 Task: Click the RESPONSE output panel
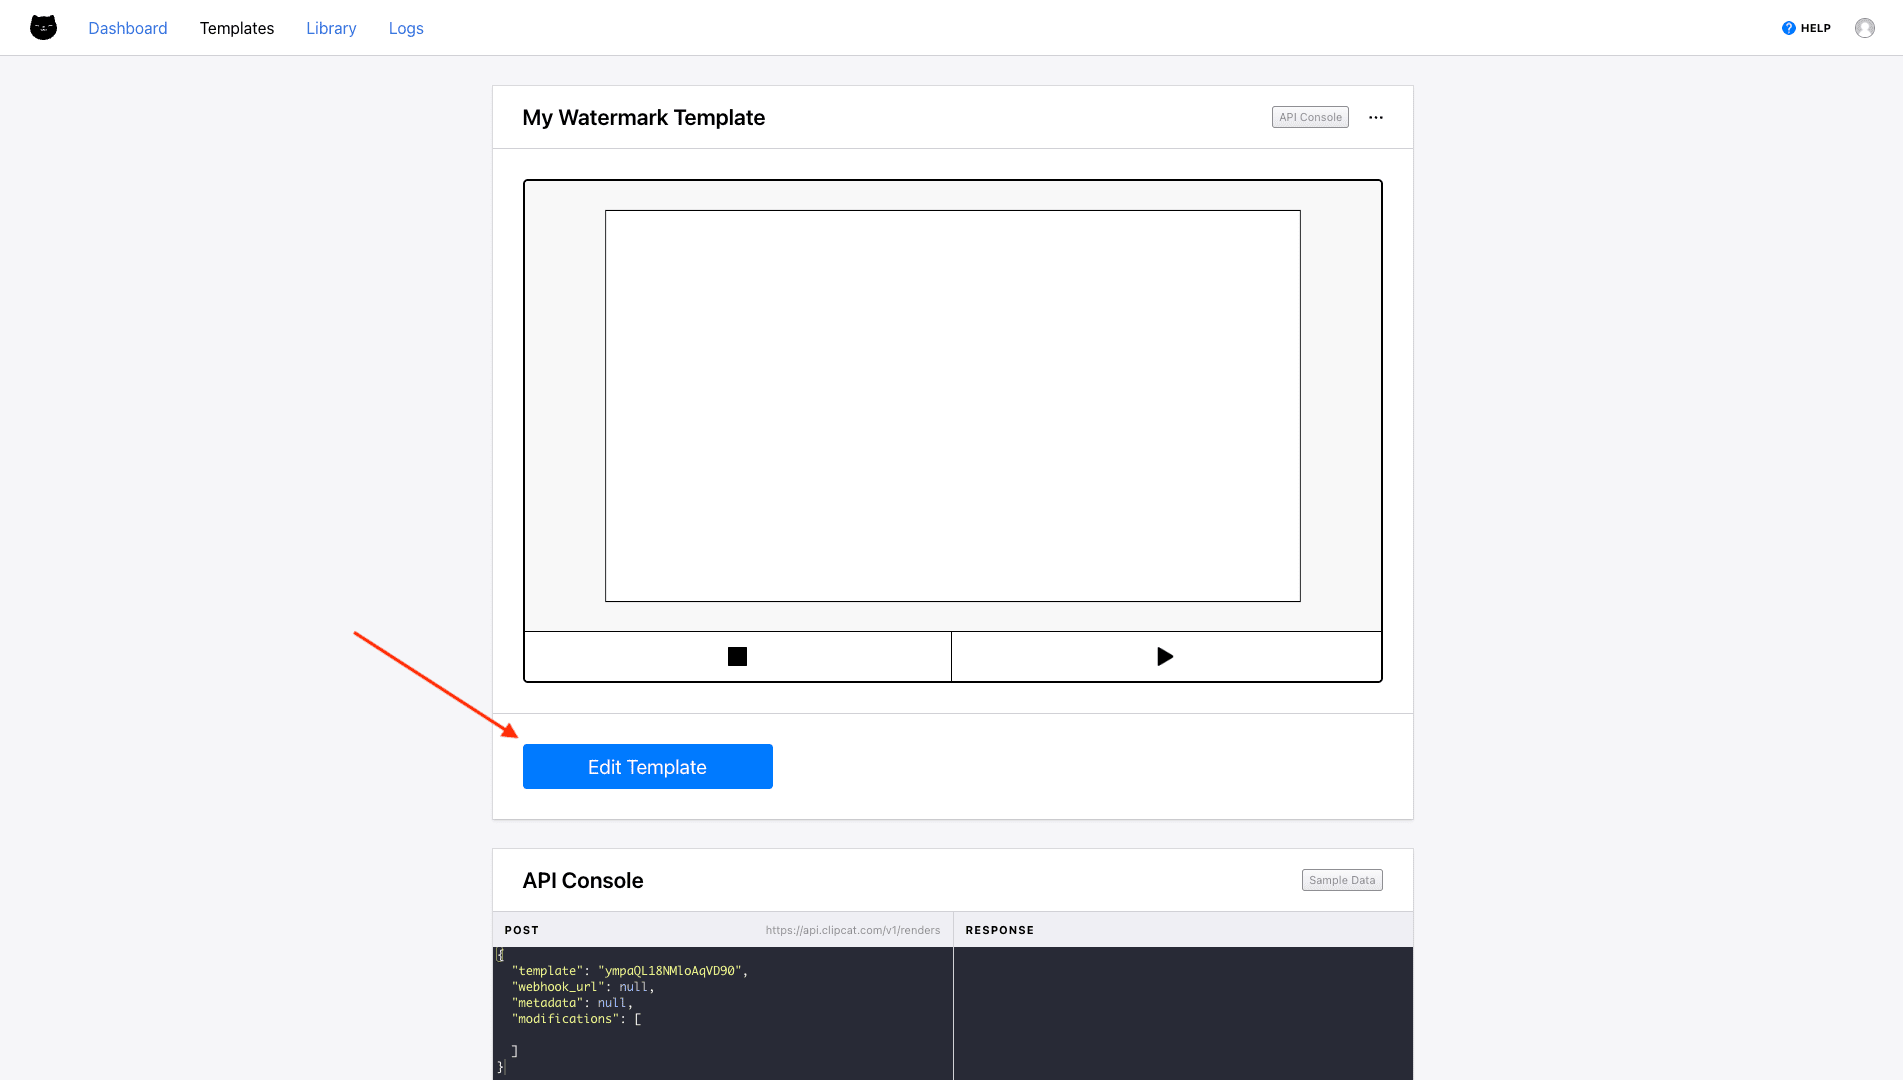pyautogui.click(x=1183, y=1012)
